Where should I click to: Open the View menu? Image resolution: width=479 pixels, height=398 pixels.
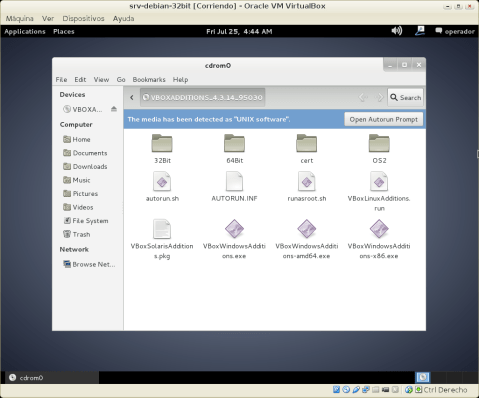101,80
